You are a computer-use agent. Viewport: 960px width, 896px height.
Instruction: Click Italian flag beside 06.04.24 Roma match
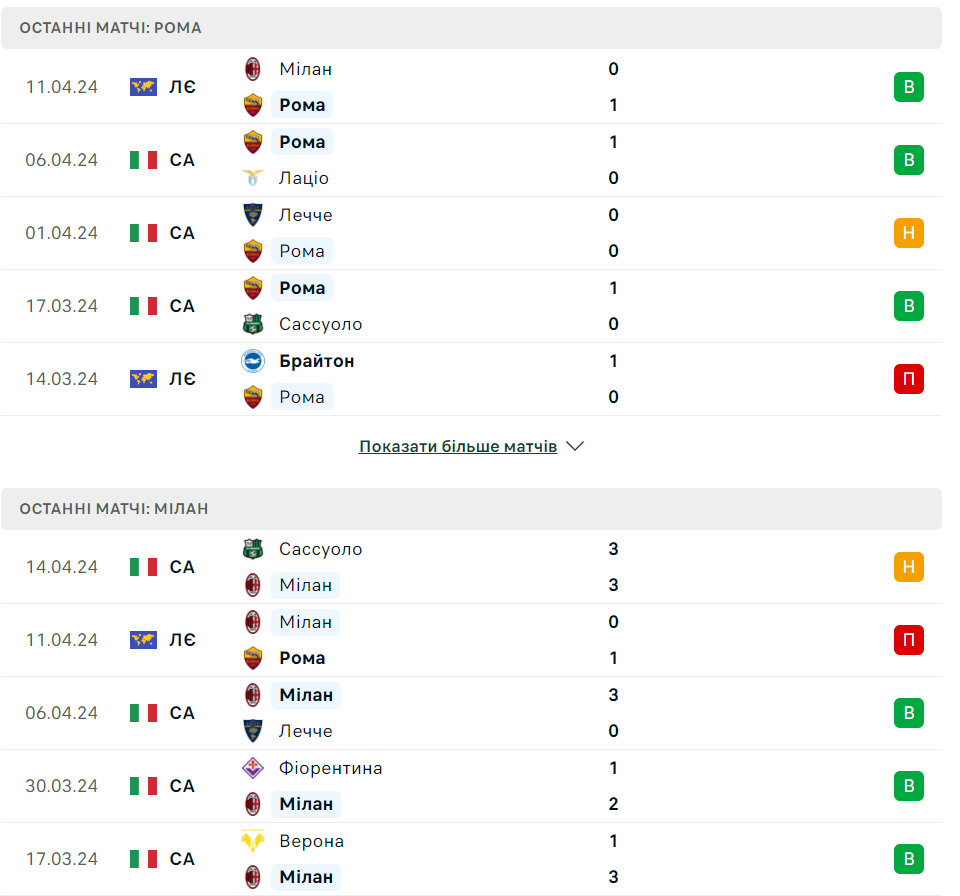pyautogui.click(x=143, y=160)
